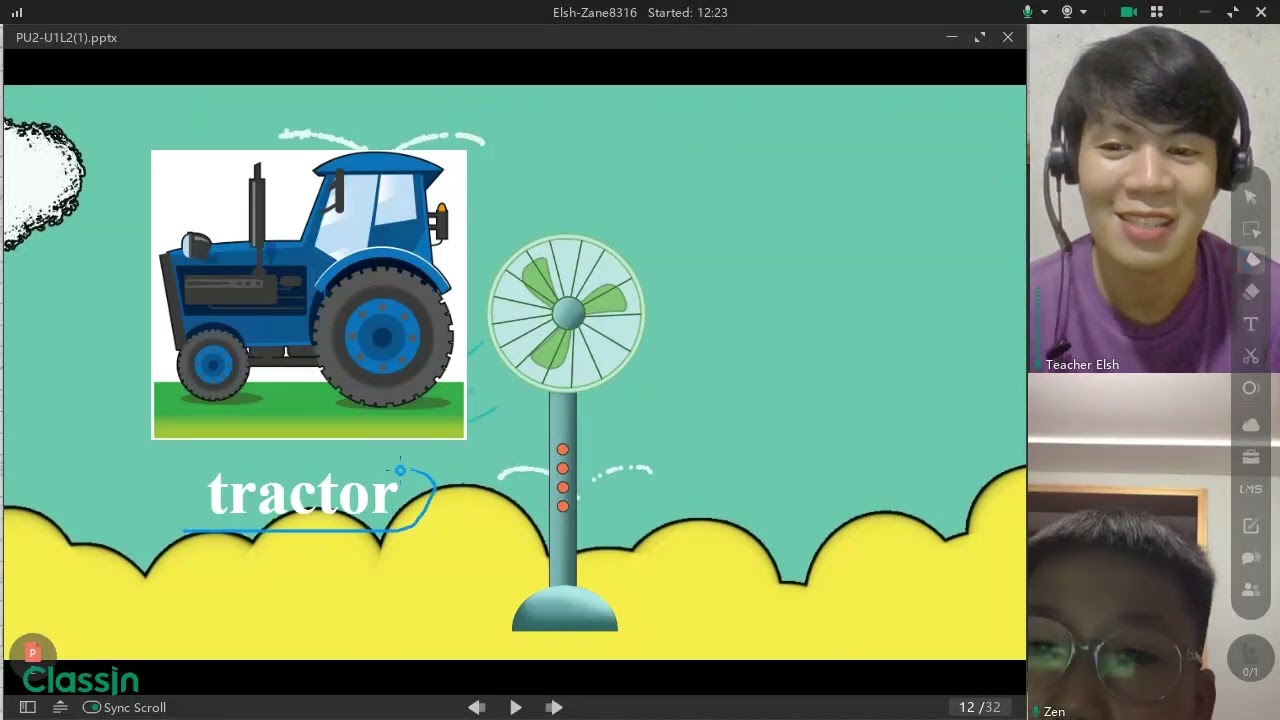This screenshot has height=720, width=1280.
Task: Open the participants roster icon
Action: (1251, 590)
